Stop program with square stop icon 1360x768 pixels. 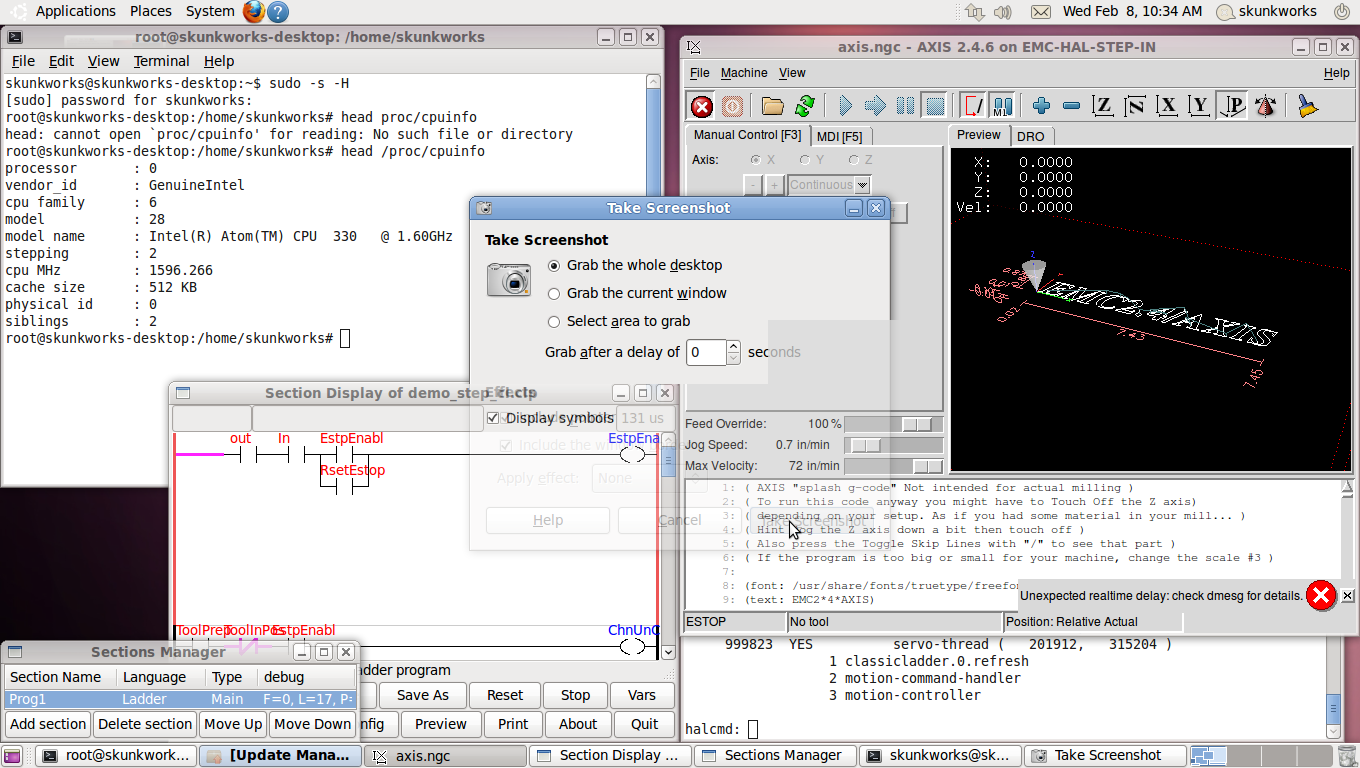click(x=934, y=106)
